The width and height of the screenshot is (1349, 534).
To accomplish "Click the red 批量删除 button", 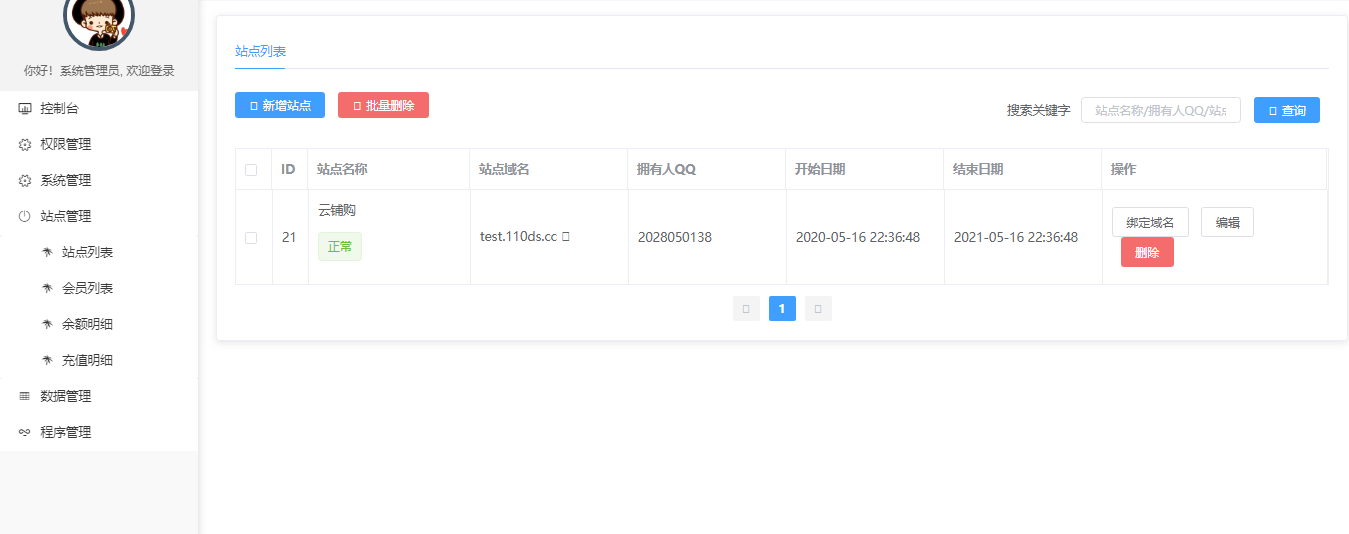I will coord(383,105).
